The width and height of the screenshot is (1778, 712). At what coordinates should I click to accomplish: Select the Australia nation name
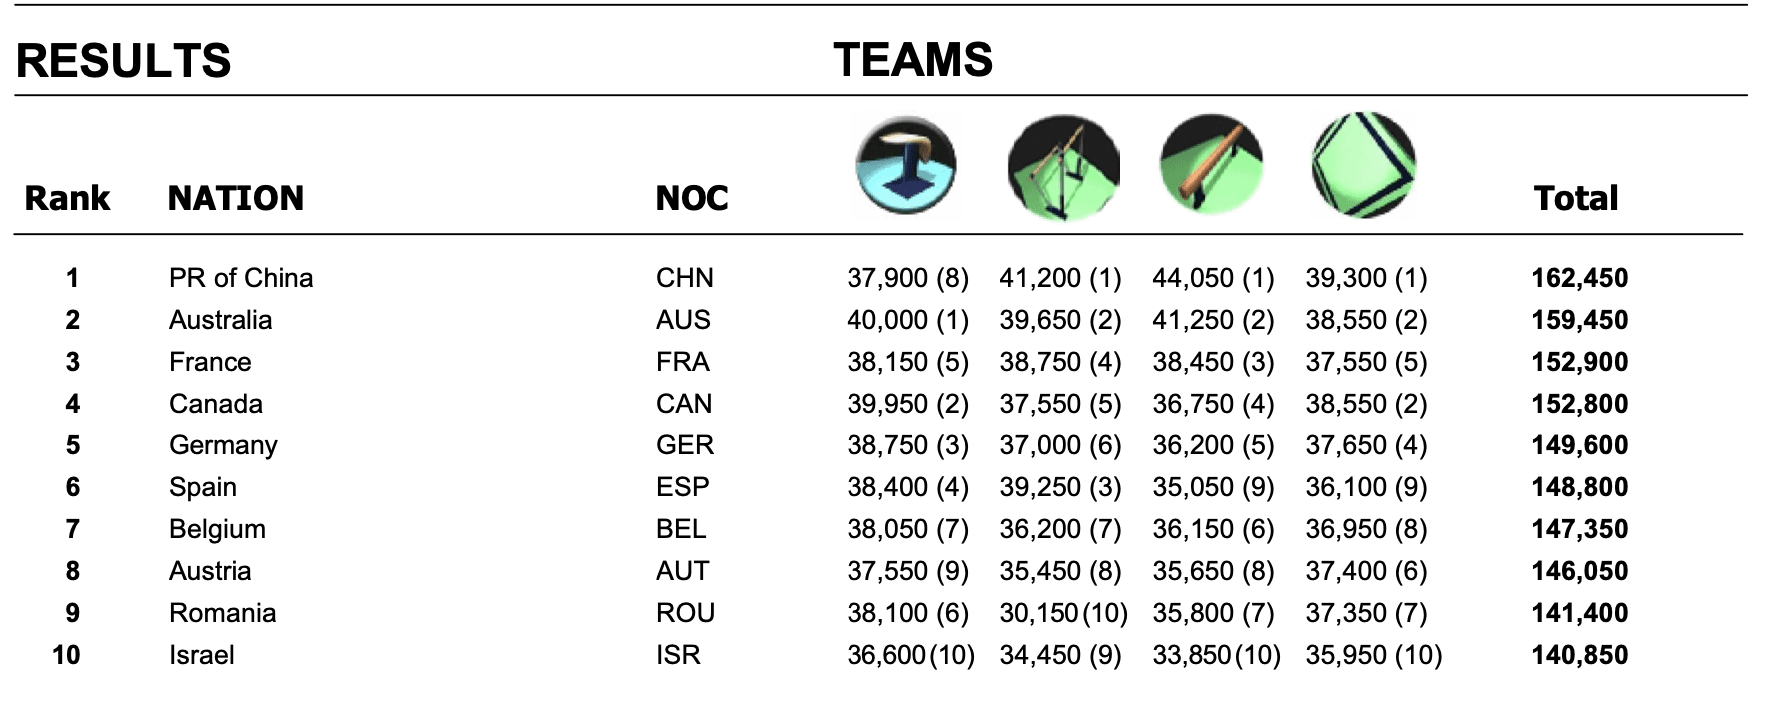tap(220, 320)
